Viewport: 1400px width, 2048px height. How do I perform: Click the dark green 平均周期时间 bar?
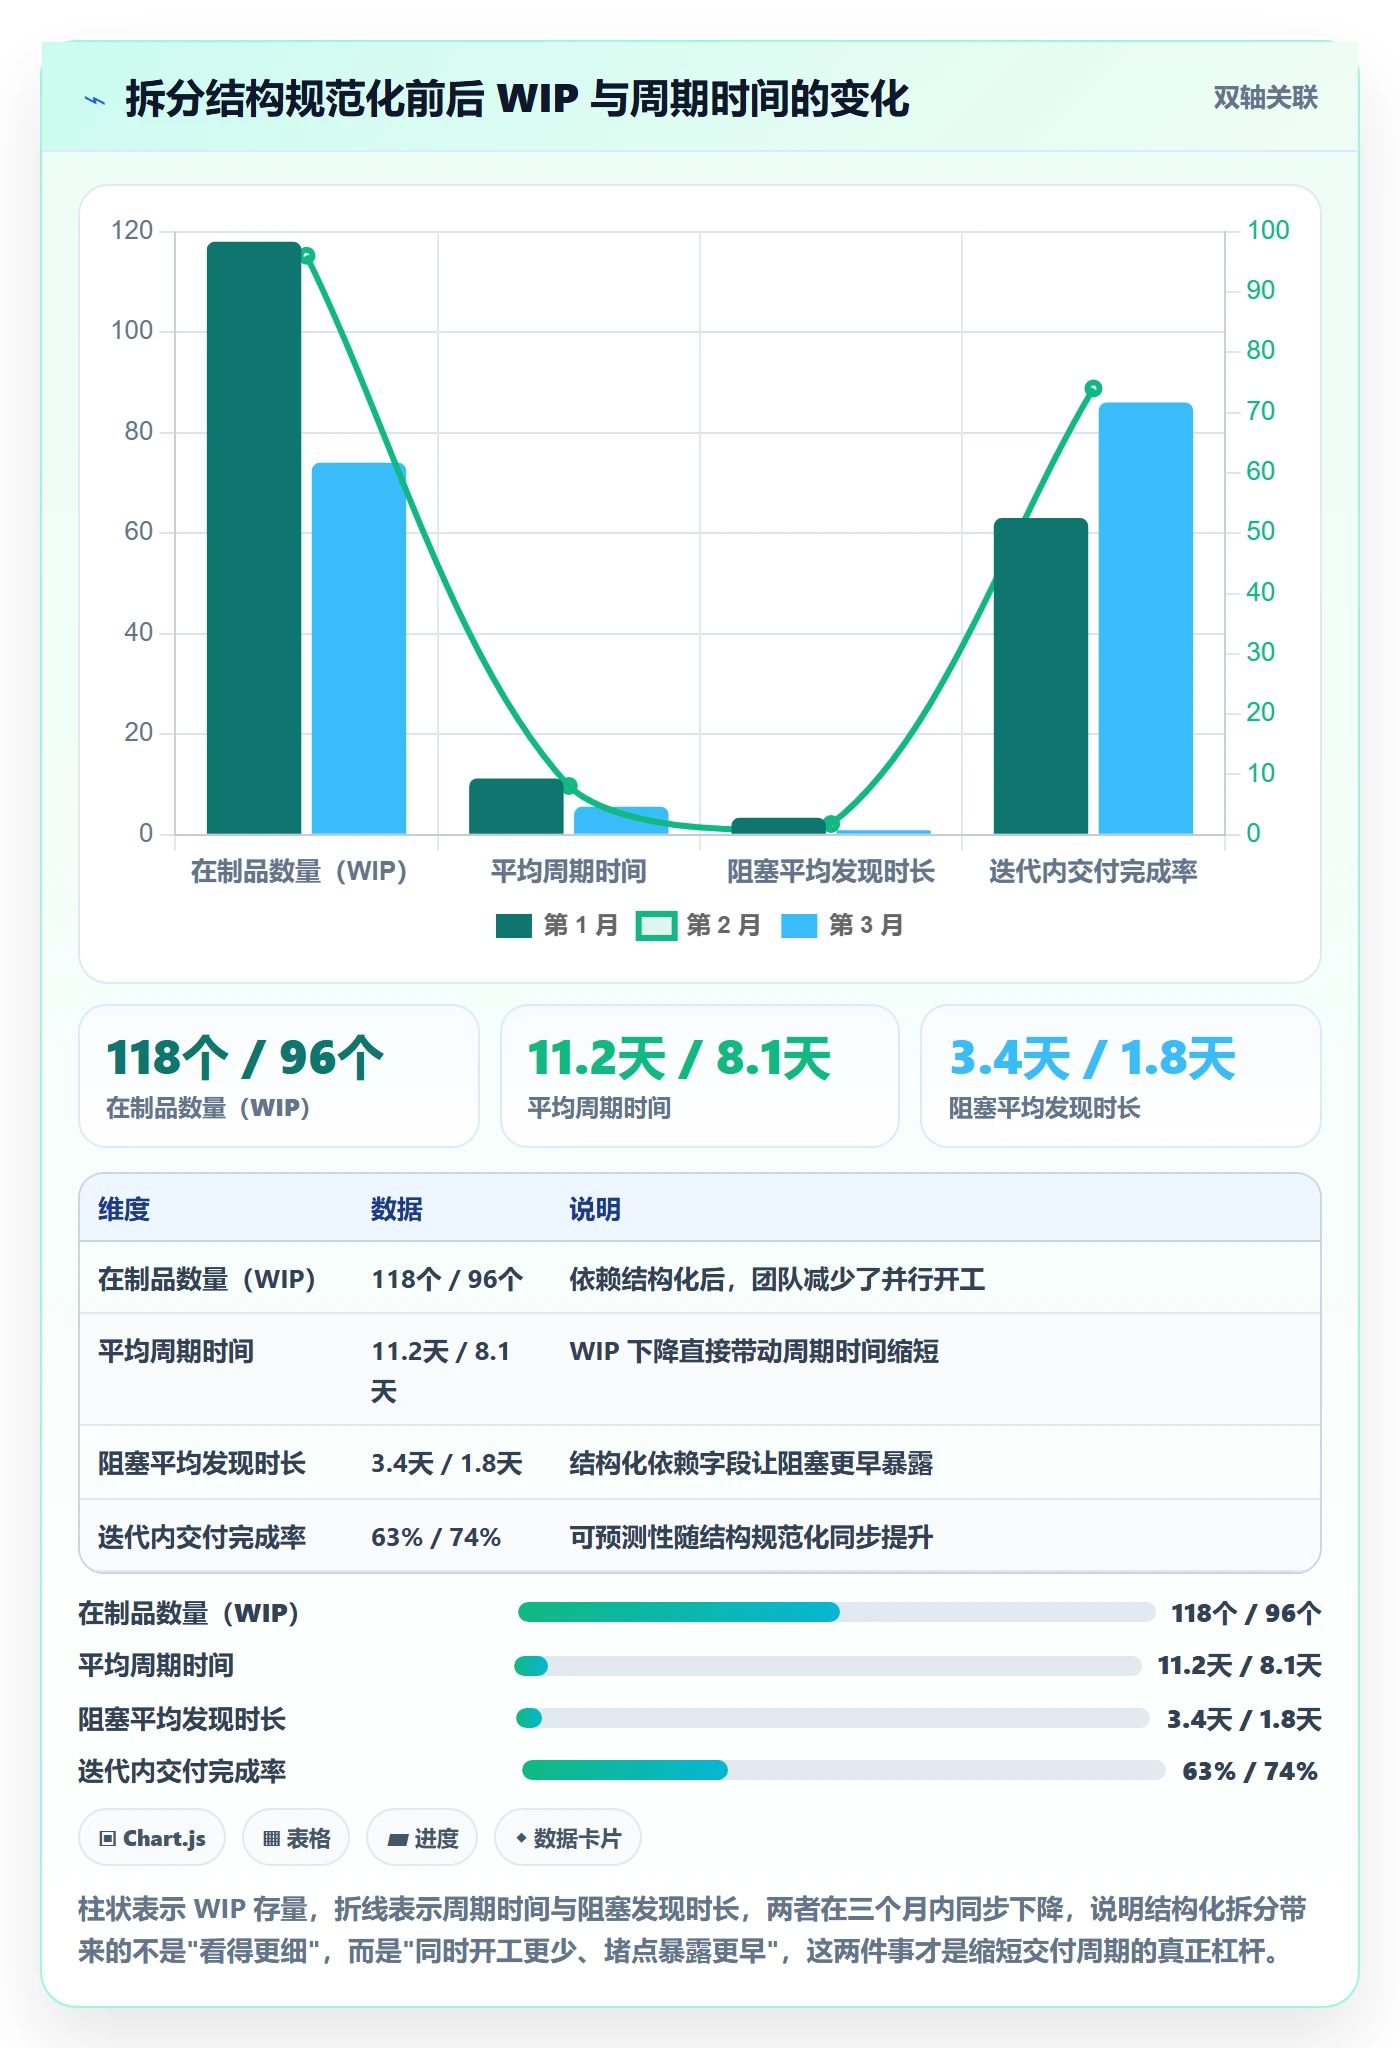(x=516, y=806)
